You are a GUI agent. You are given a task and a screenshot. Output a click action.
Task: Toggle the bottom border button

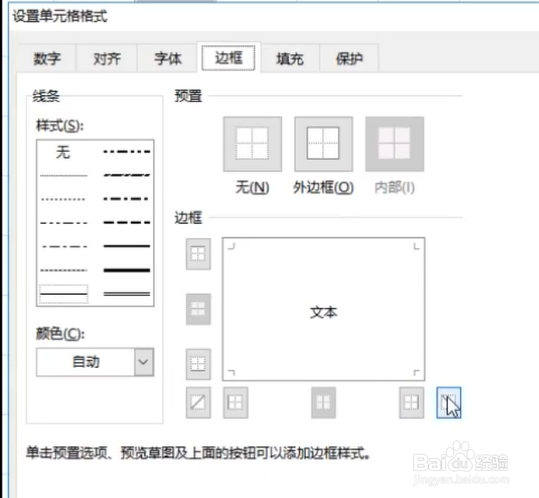[198, 364]
